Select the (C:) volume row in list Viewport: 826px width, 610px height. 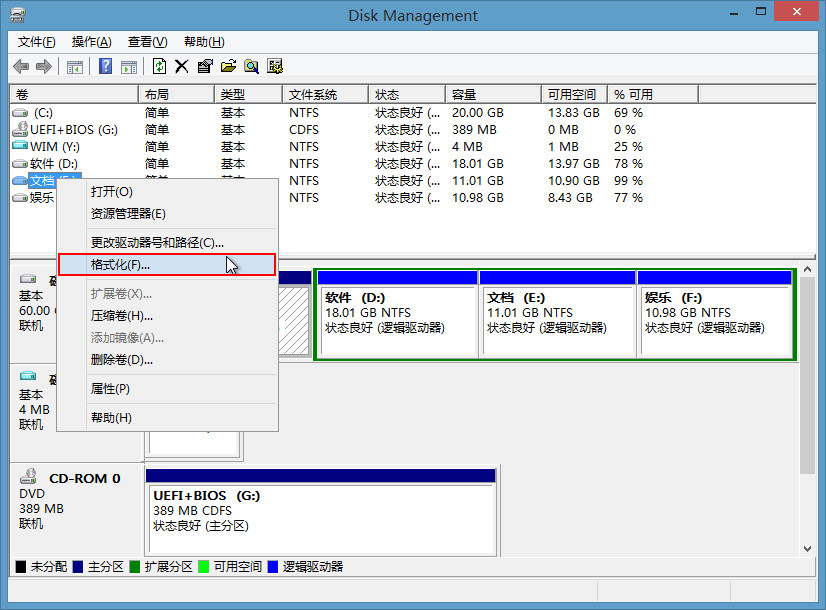pos(43,113)
